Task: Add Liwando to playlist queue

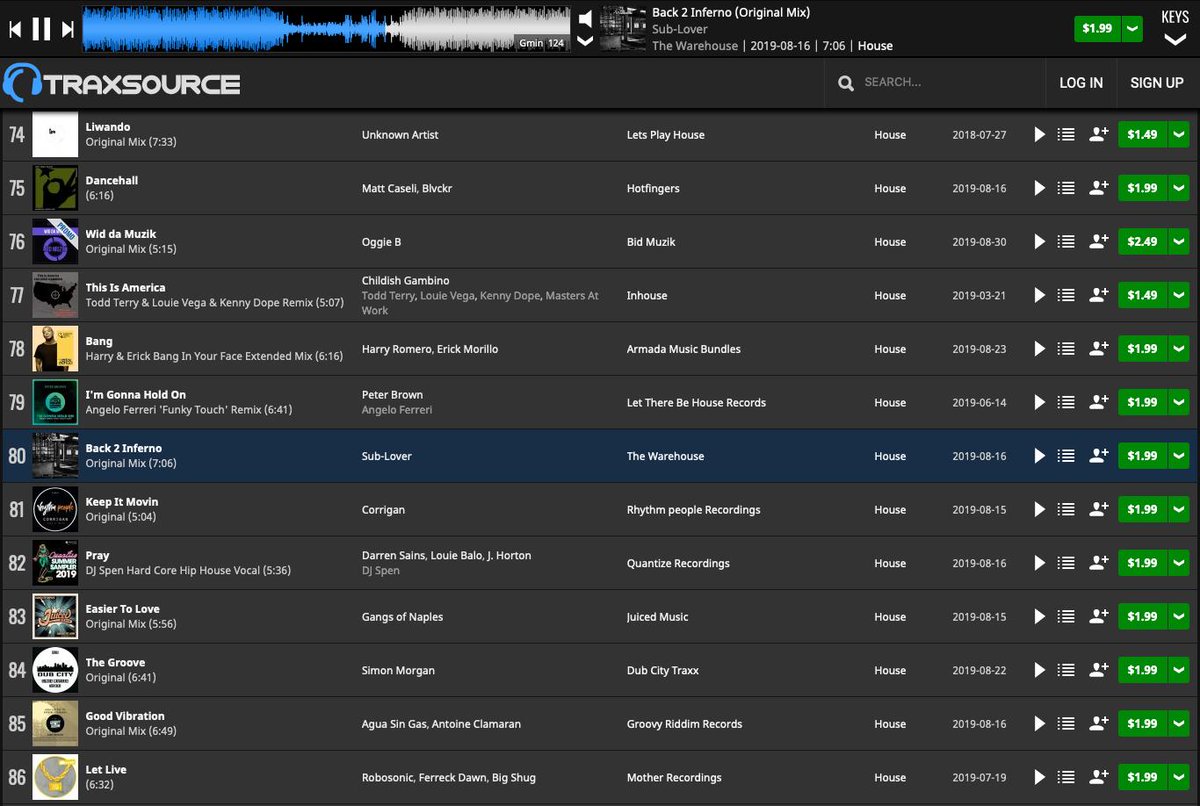Action: [x=1066, y=134]
